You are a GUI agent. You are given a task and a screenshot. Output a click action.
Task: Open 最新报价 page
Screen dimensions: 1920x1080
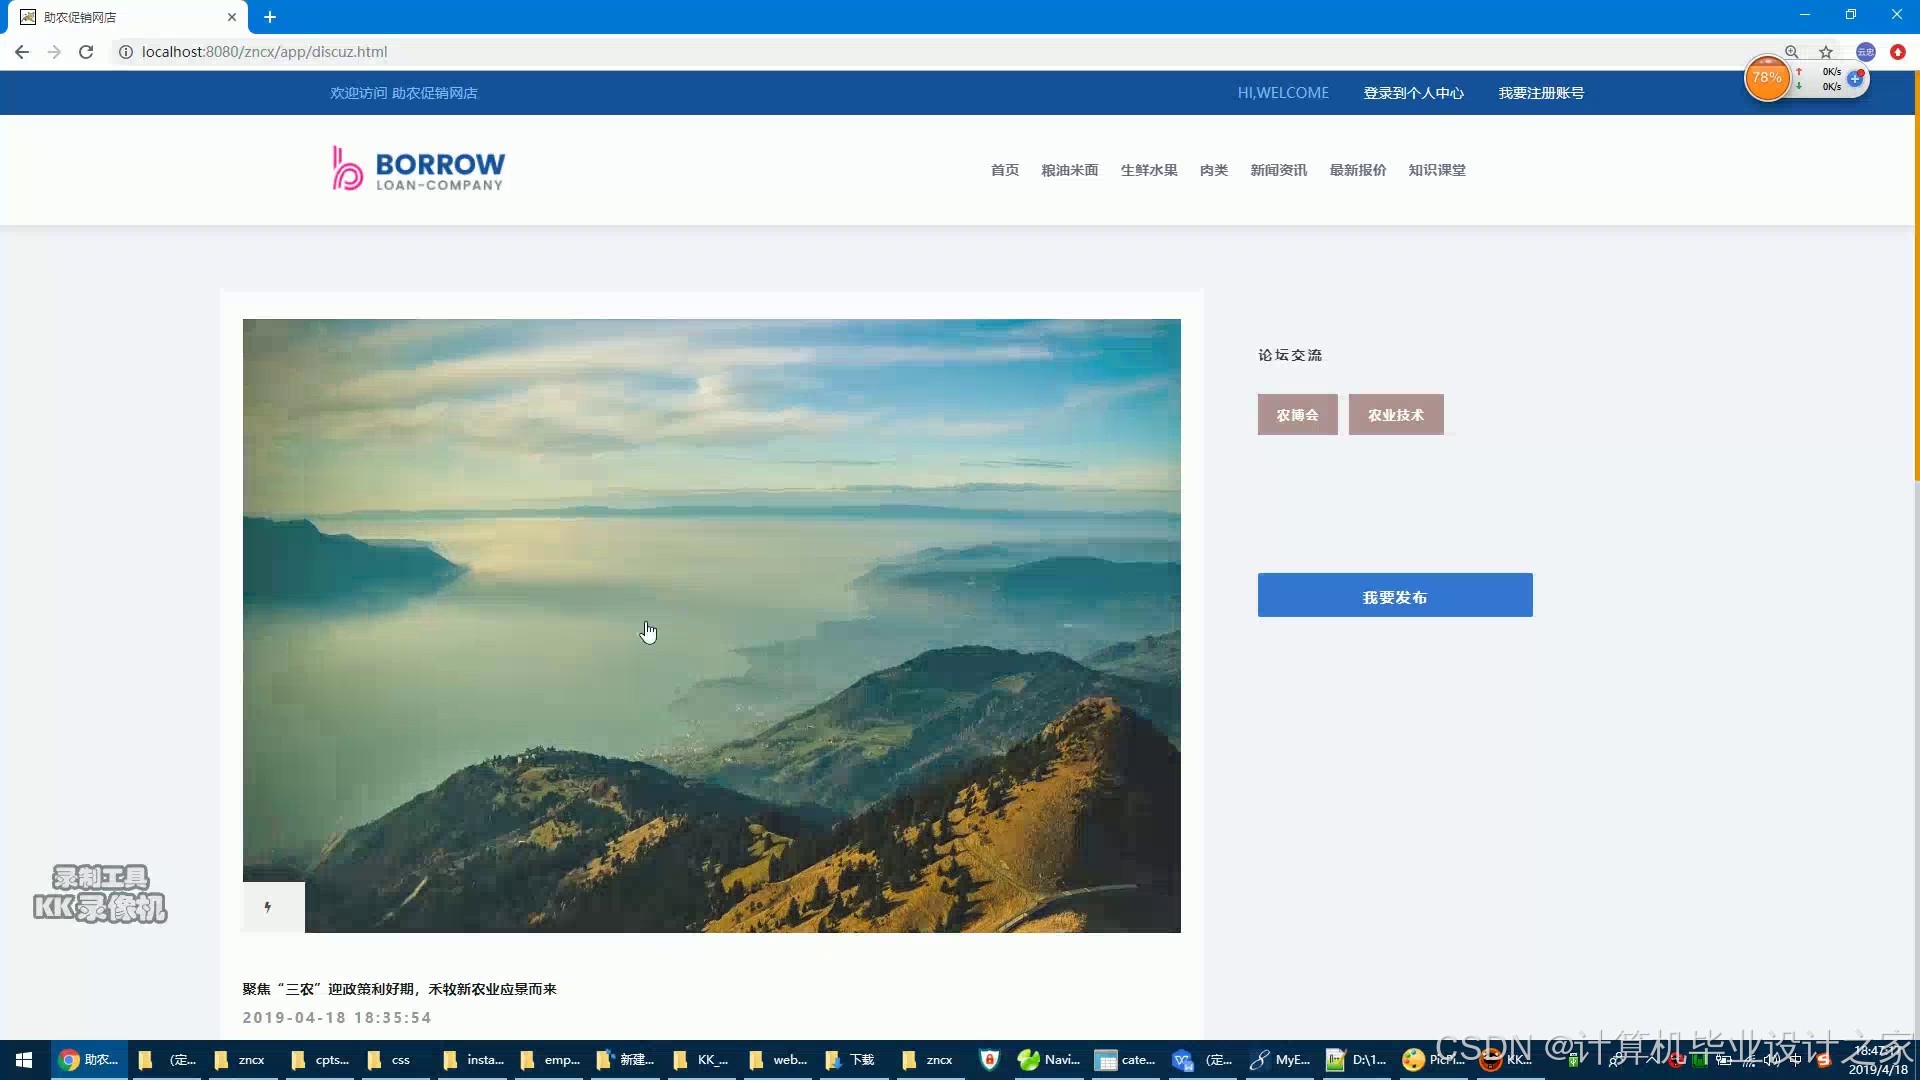(x=1358, y=170)
